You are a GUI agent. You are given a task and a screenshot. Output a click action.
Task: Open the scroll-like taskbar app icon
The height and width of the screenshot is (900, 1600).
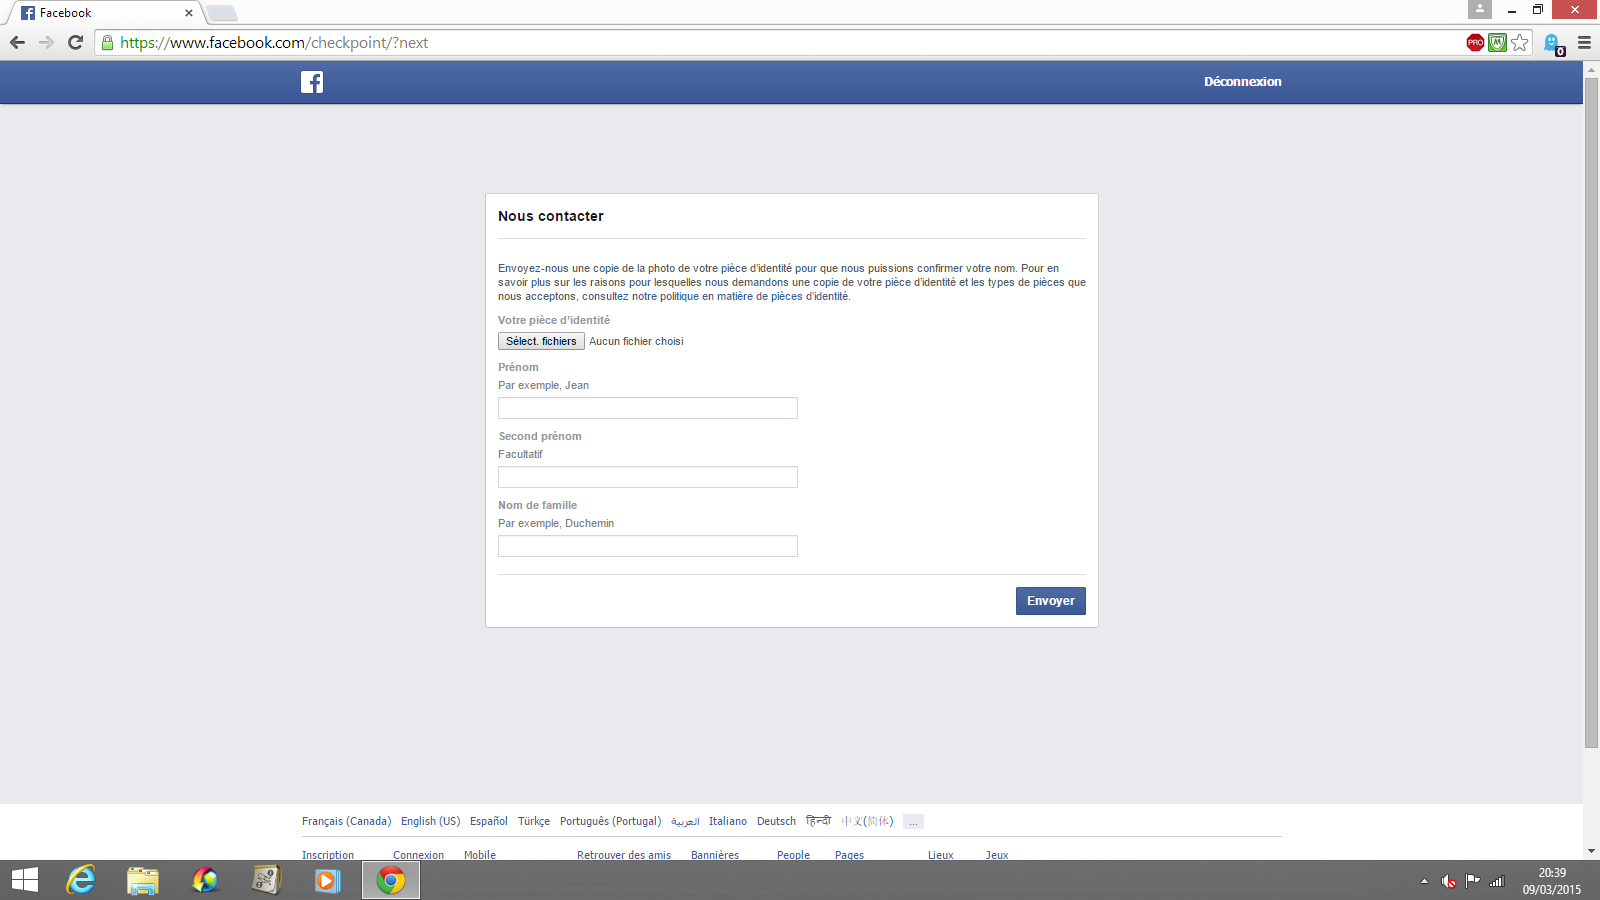click(x=266, y=880)
